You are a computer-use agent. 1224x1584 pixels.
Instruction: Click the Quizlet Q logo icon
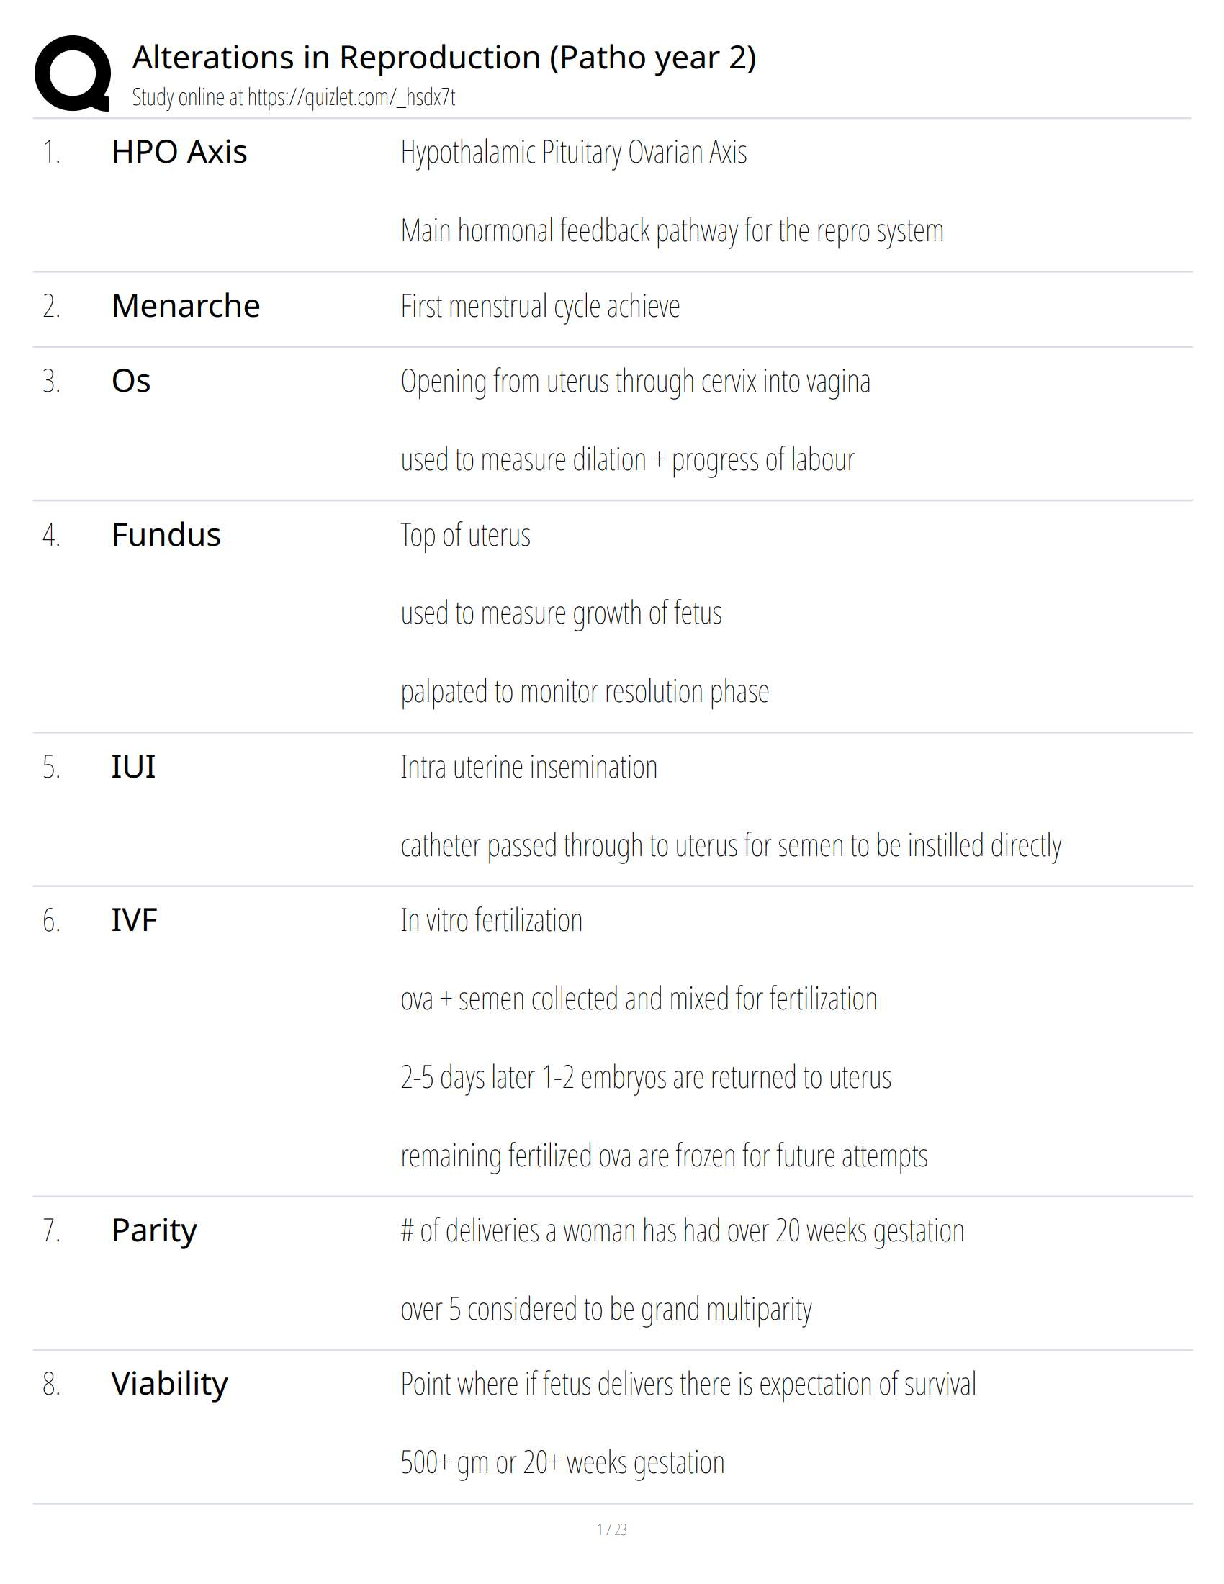tap(72, 73)
